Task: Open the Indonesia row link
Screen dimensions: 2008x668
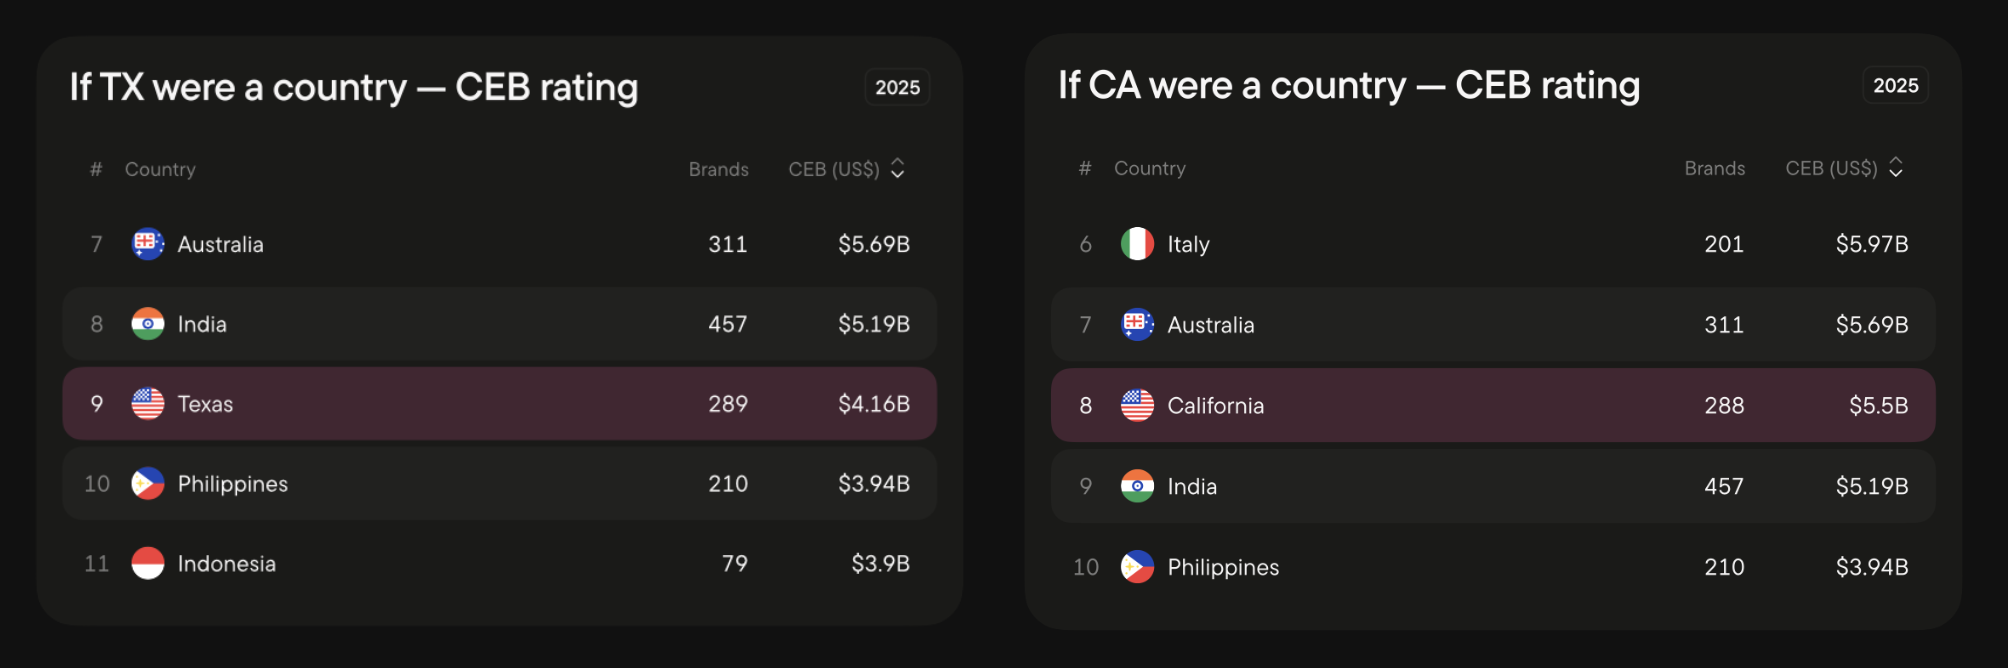Action: (500, 564)
